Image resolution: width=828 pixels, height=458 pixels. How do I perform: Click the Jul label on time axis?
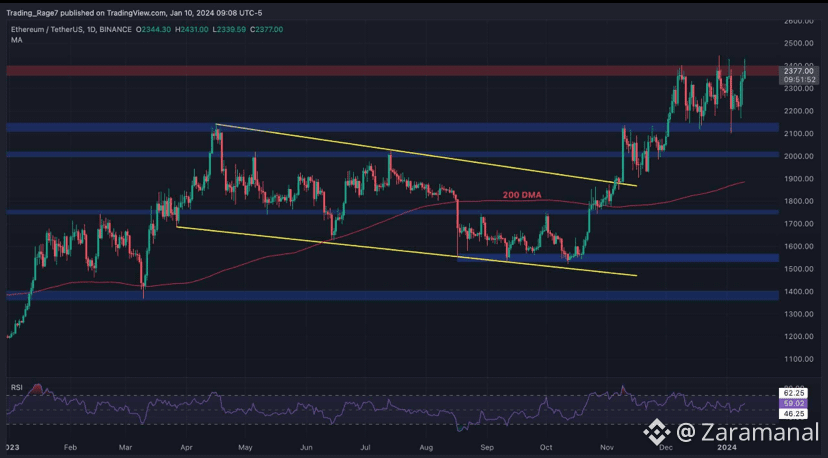coord(365,447)
